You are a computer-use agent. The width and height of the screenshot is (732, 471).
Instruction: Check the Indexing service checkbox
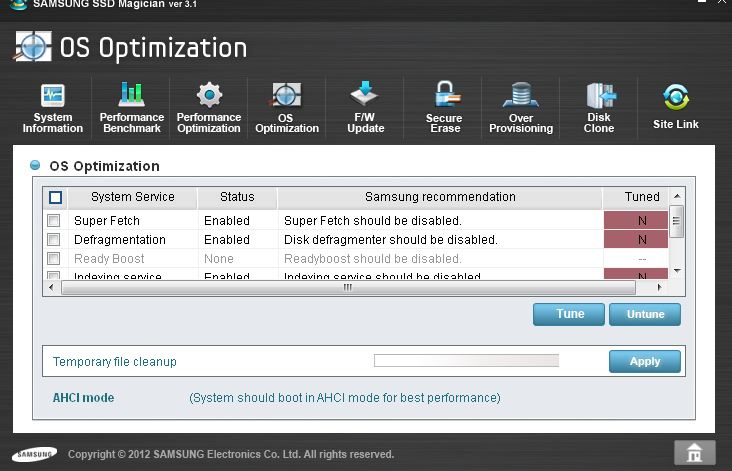[x=54, y=275]
